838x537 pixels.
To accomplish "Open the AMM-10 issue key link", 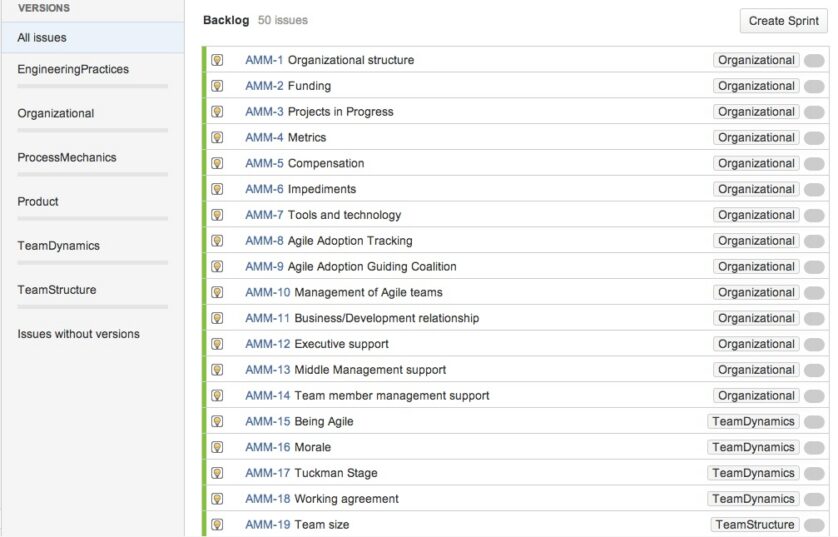I will tap(267, 292).
